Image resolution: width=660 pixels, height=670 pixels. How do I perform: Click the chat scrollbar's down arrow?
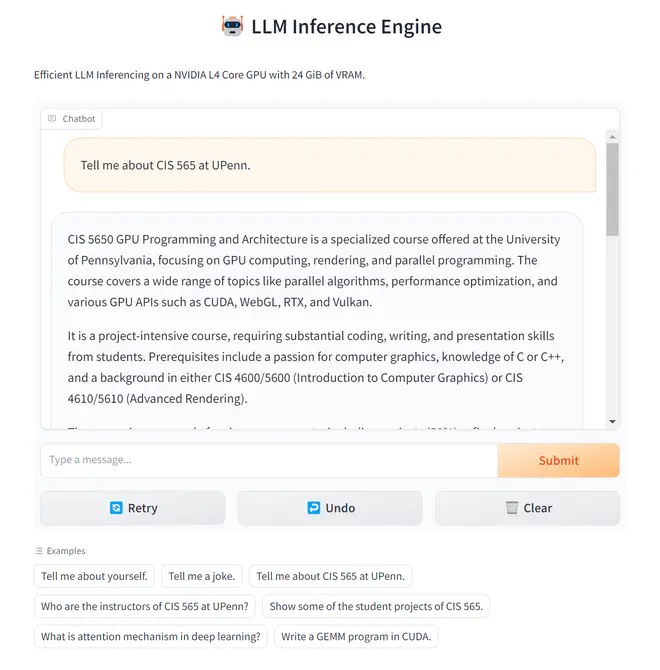click(612, 422)
